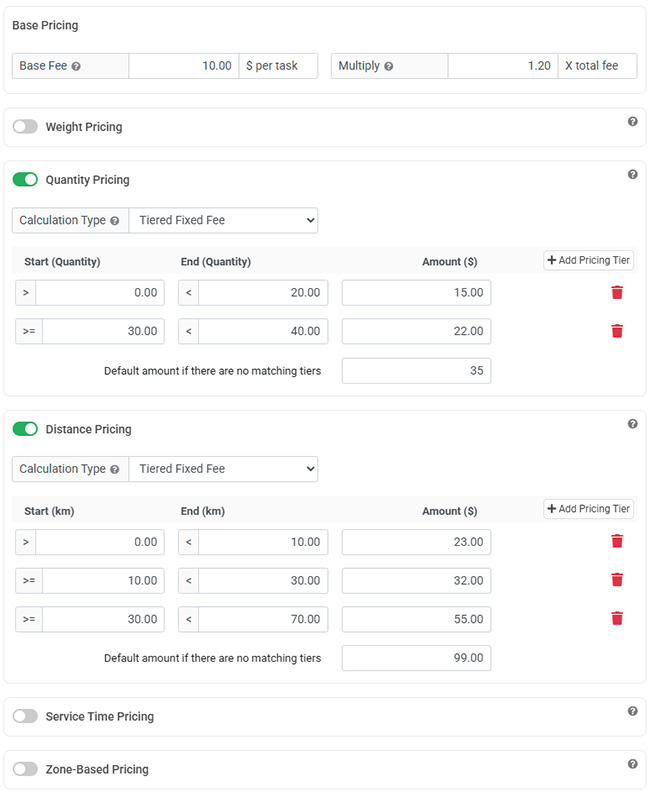Click help icon next to Multiply label
650x792 pixels.
(388, 67)
